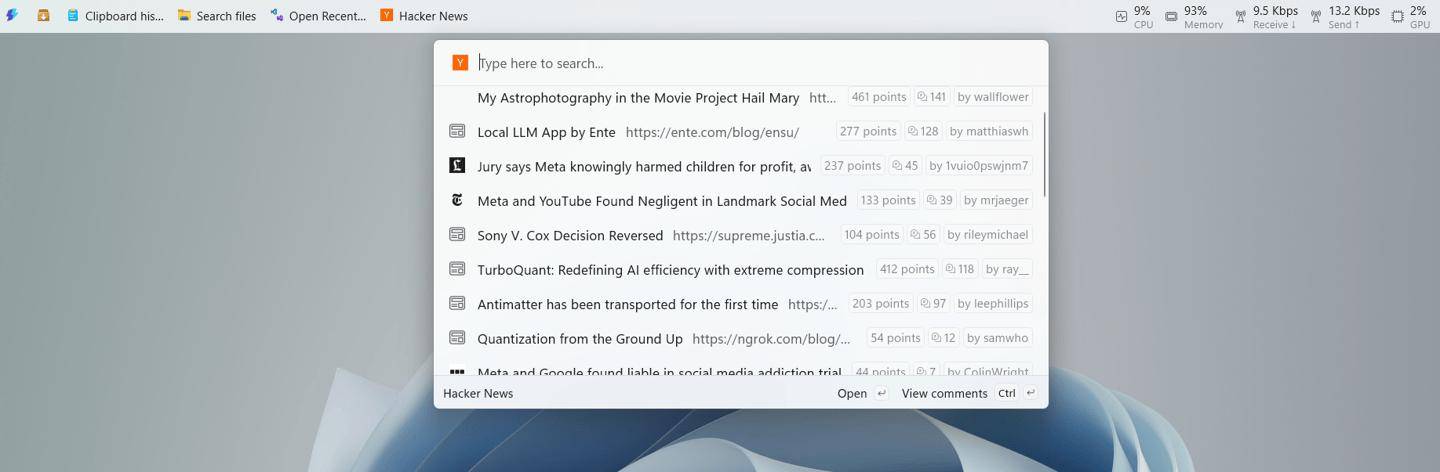Image resolution: width=1440 pixels, height=472 pixels.
Task: Click the Hacker News Y icon beside search box
Action: (x=460, y=63)
